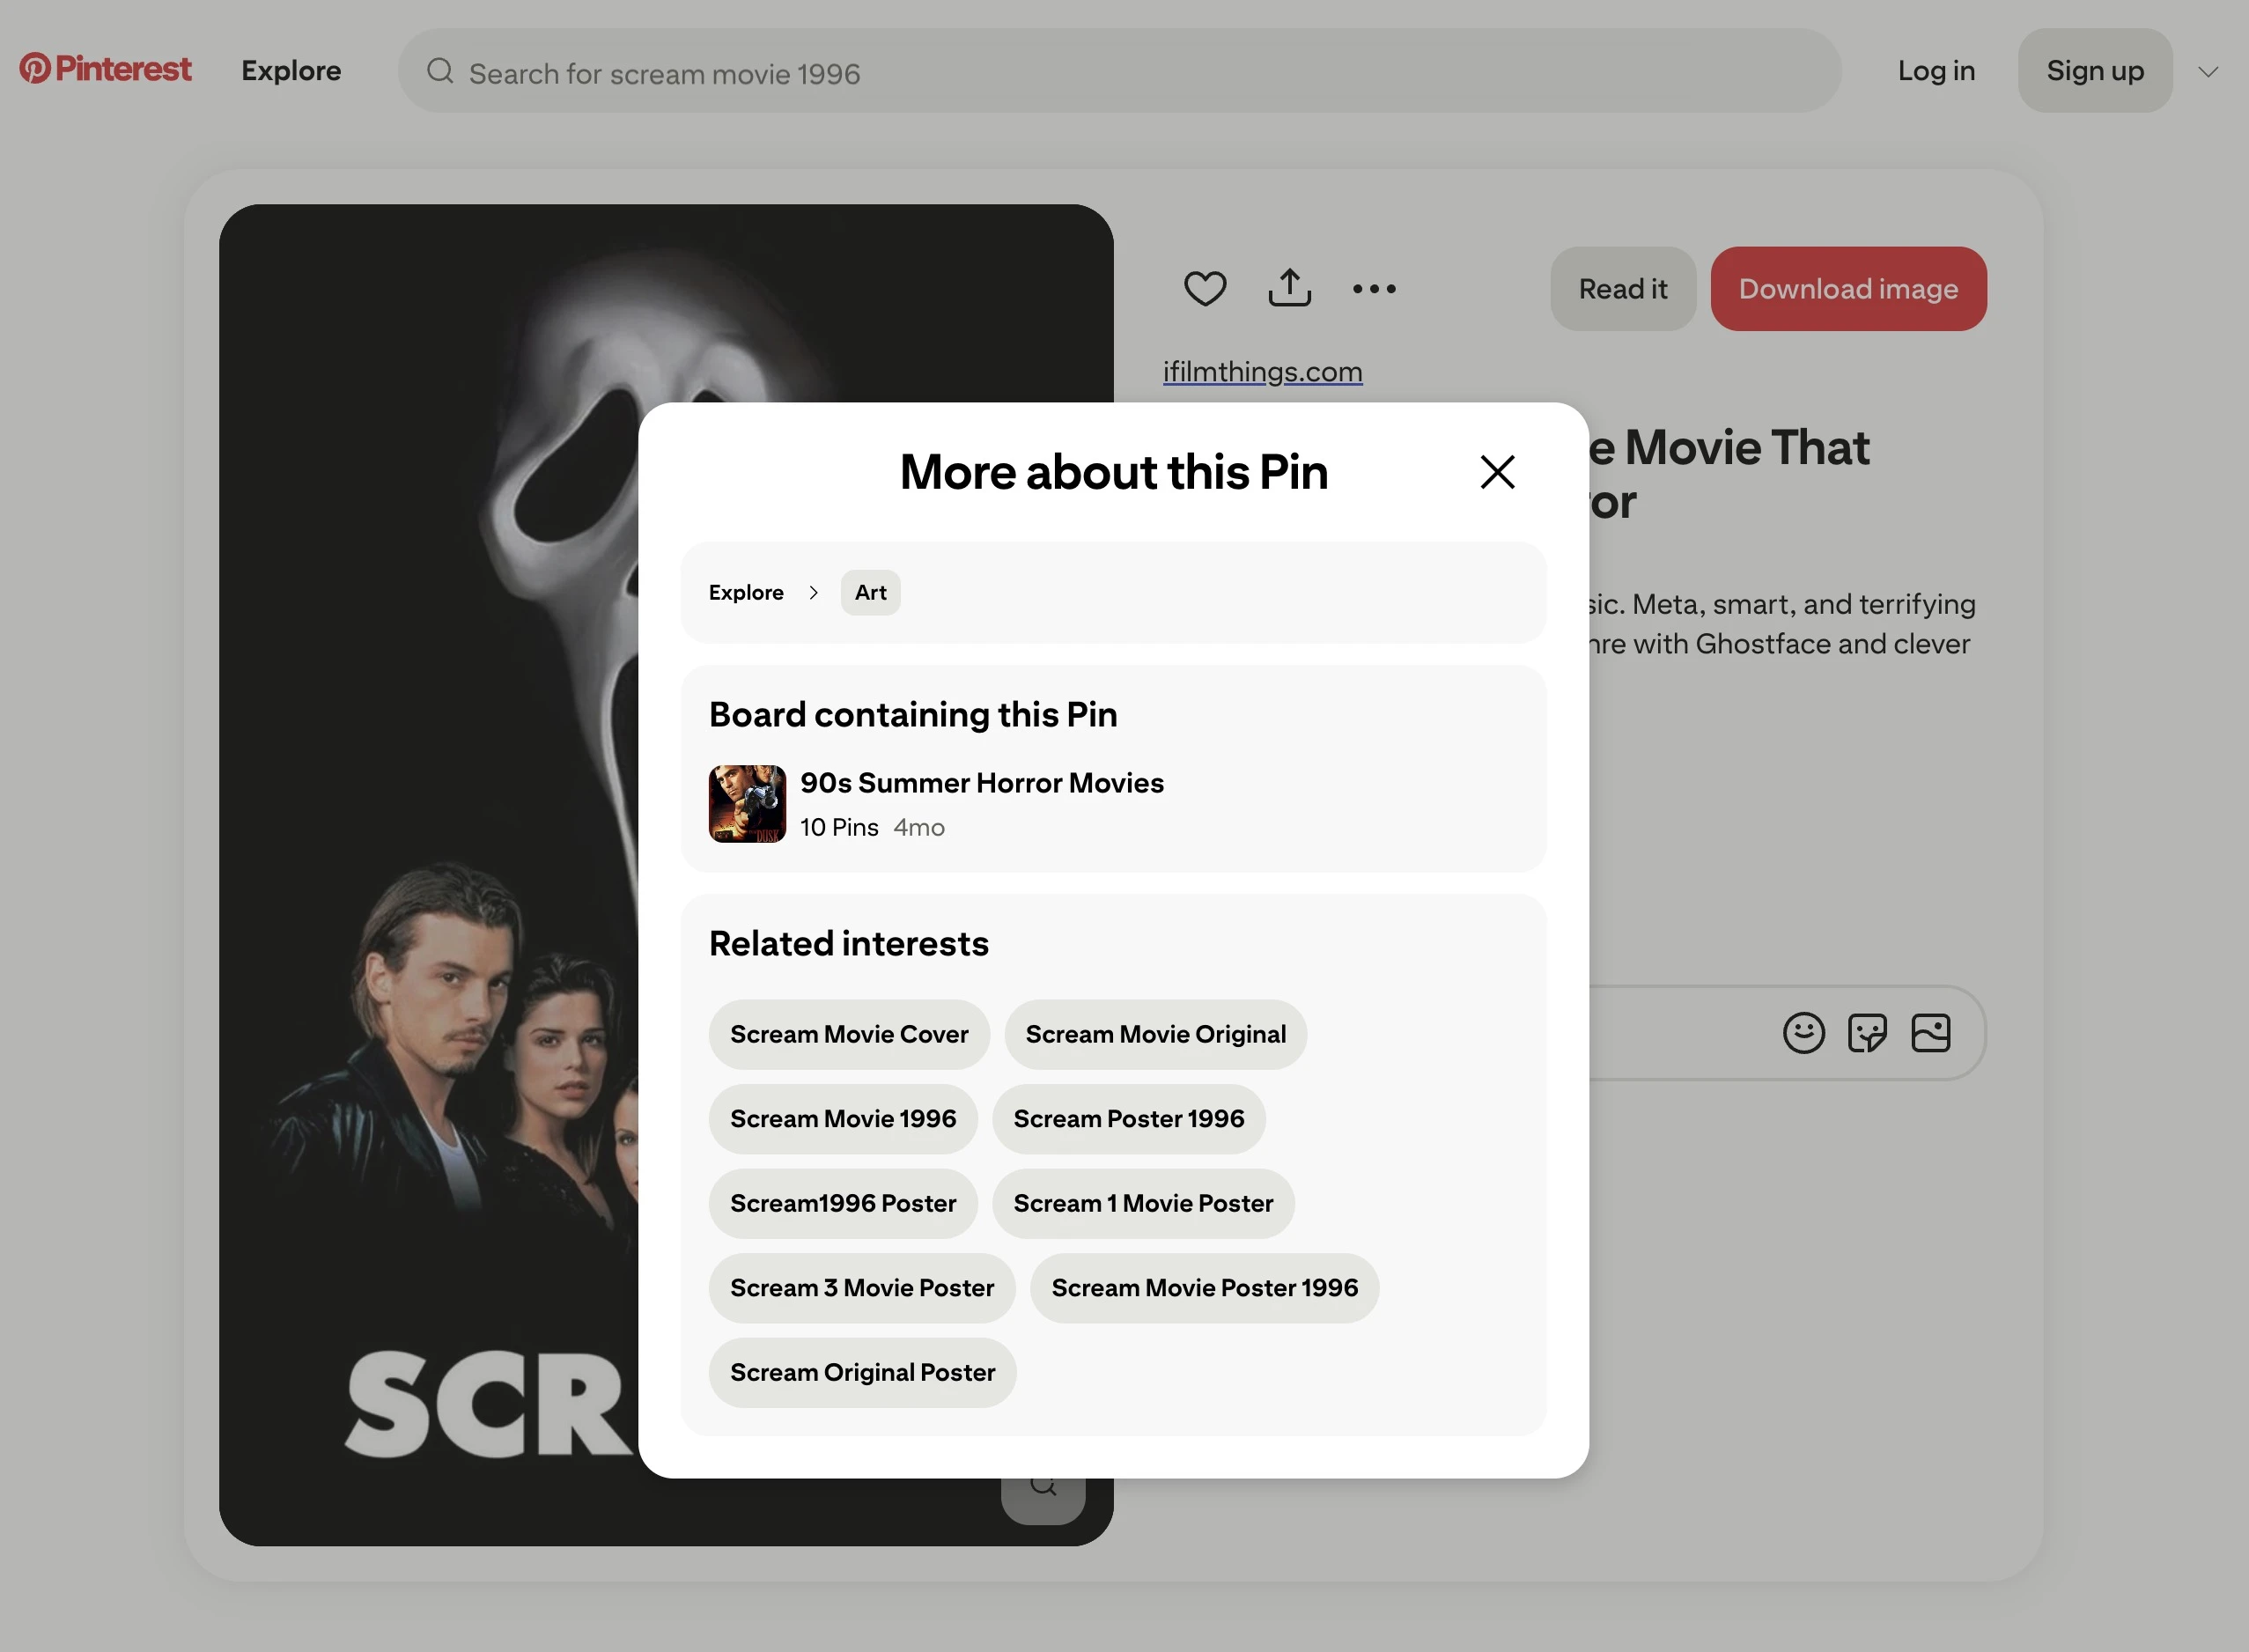Screen dimensions: 2249x1652
Task: Click the add photo icon in comment box
Action: 1930,1033
